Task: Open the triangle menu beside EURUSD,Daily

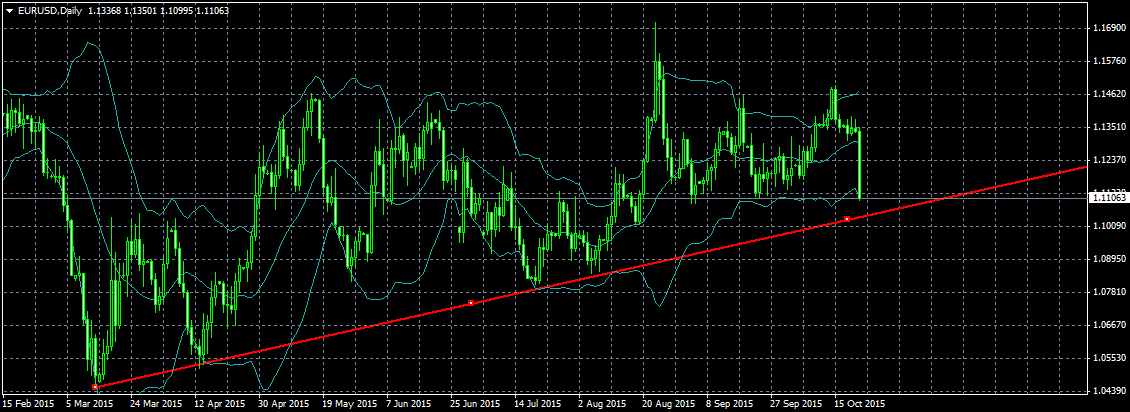Action: coord(9,11)
